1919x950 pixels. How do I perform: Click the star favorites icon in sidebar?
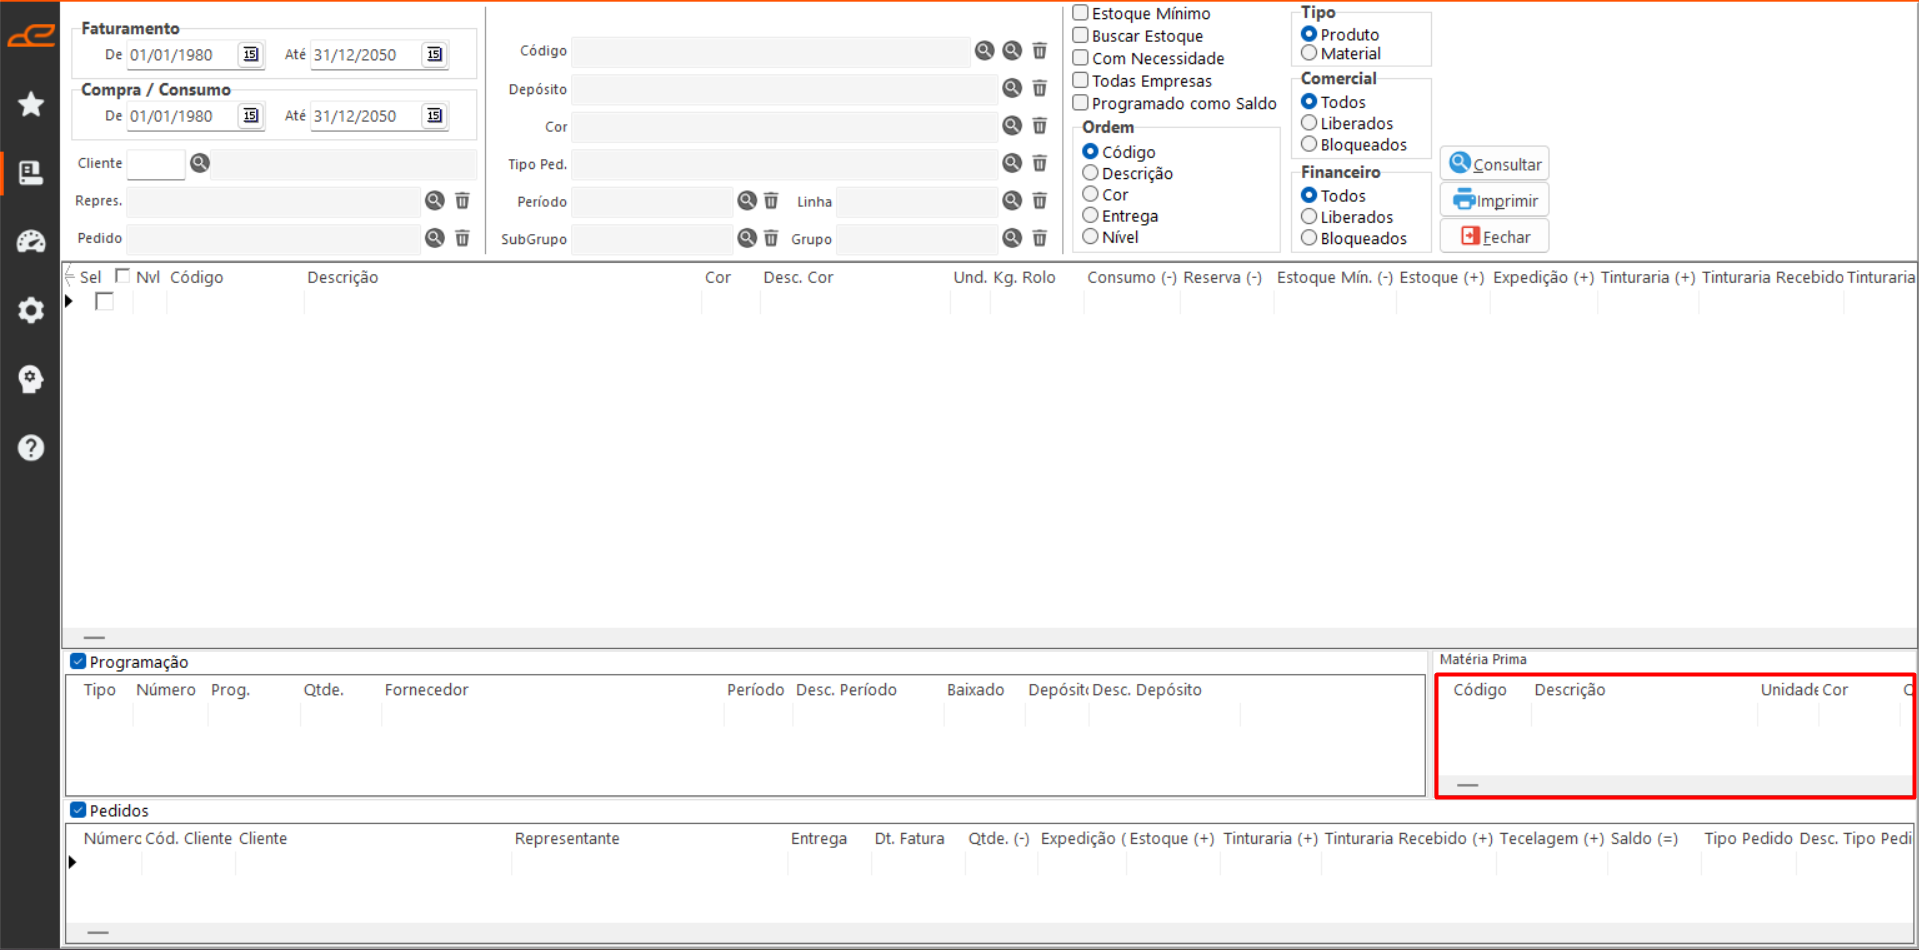coord(31,104)
